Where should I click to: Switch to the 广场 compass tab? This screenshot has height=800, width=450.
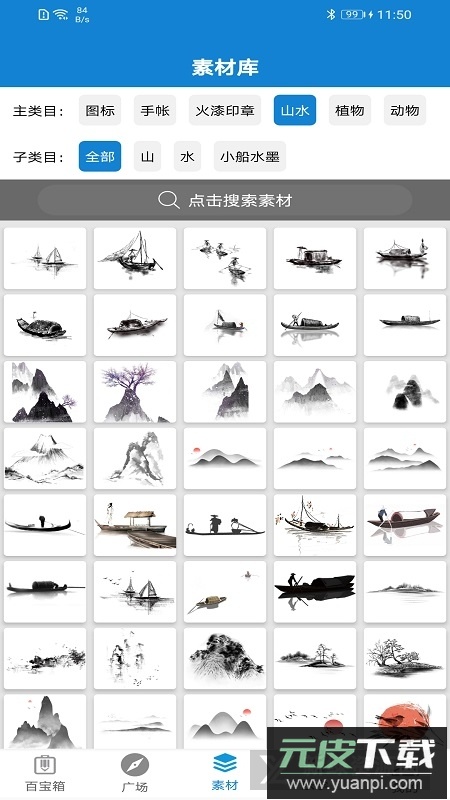[x=135, y=772]
